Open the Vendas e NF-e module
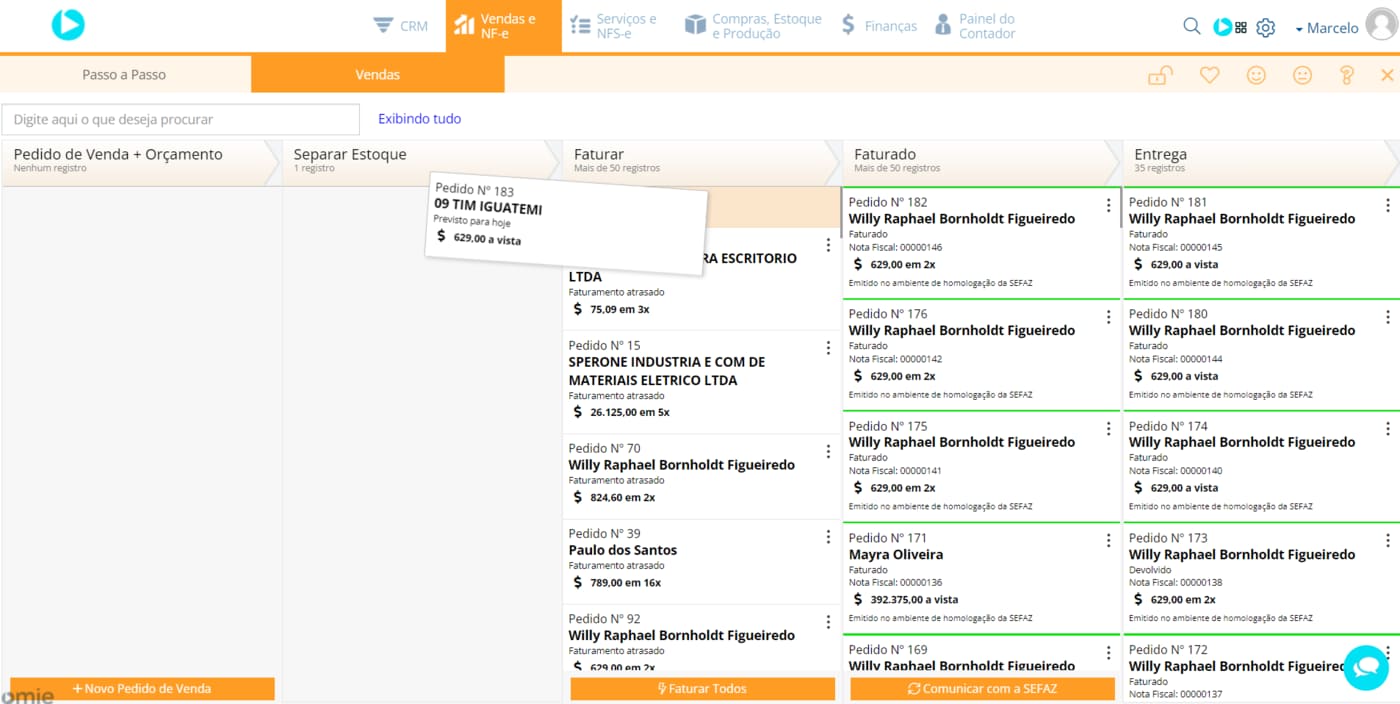This screenshot has height=704, width=1400. click(x=503, y=26)
